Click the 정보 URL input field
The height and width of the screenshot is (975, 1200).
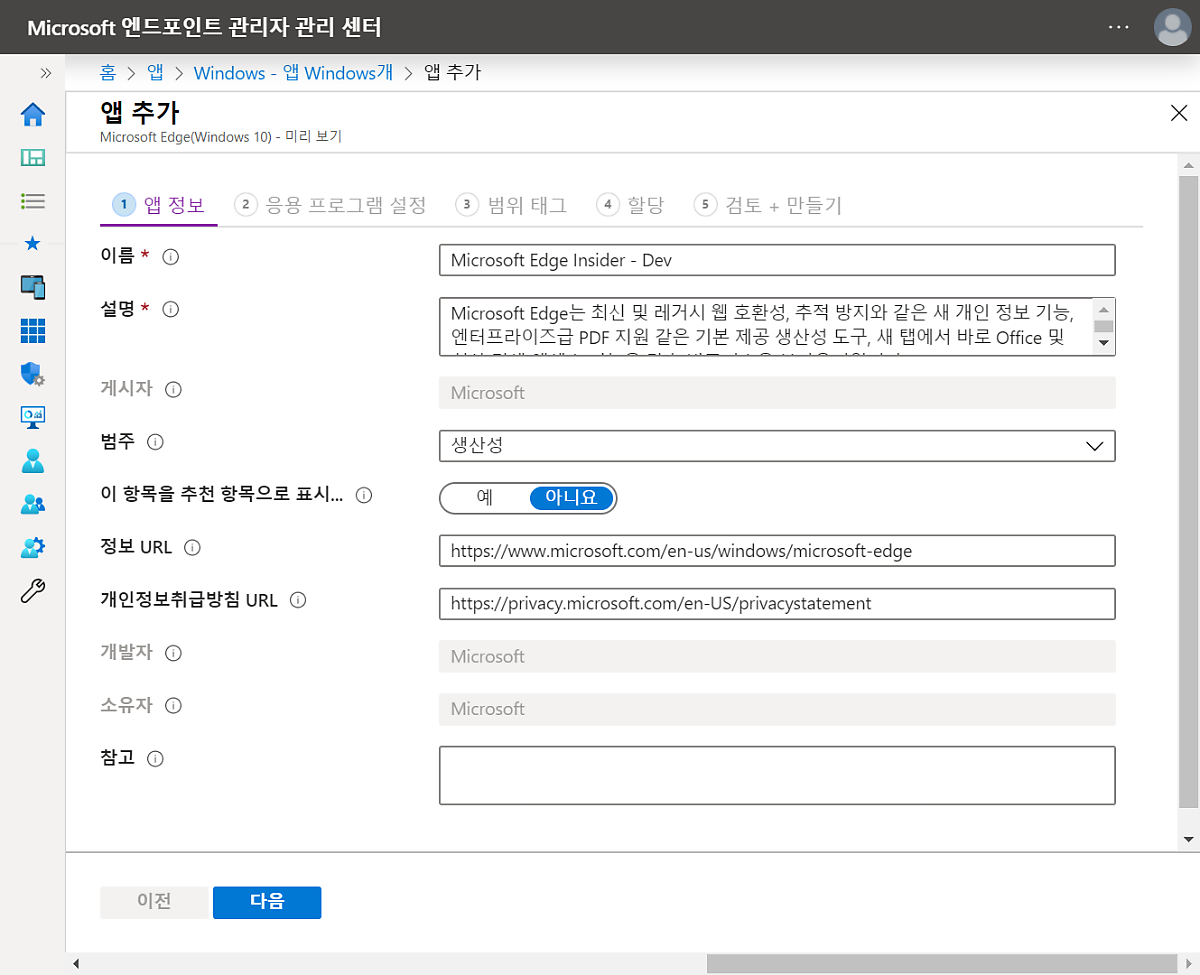click(x=777, y=550)
